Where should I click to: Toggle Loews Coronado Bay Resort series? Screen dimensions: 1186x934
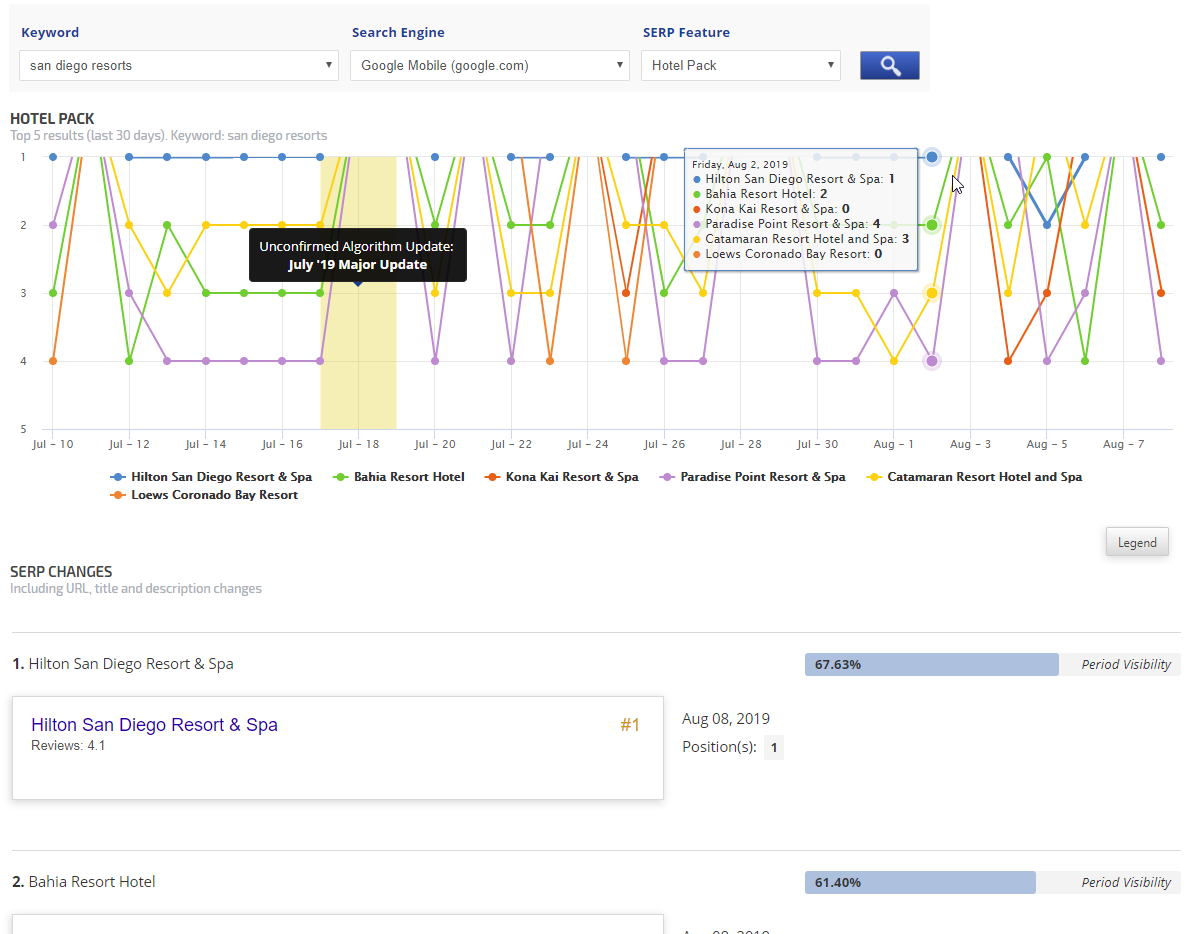click(x=213, y=495)
